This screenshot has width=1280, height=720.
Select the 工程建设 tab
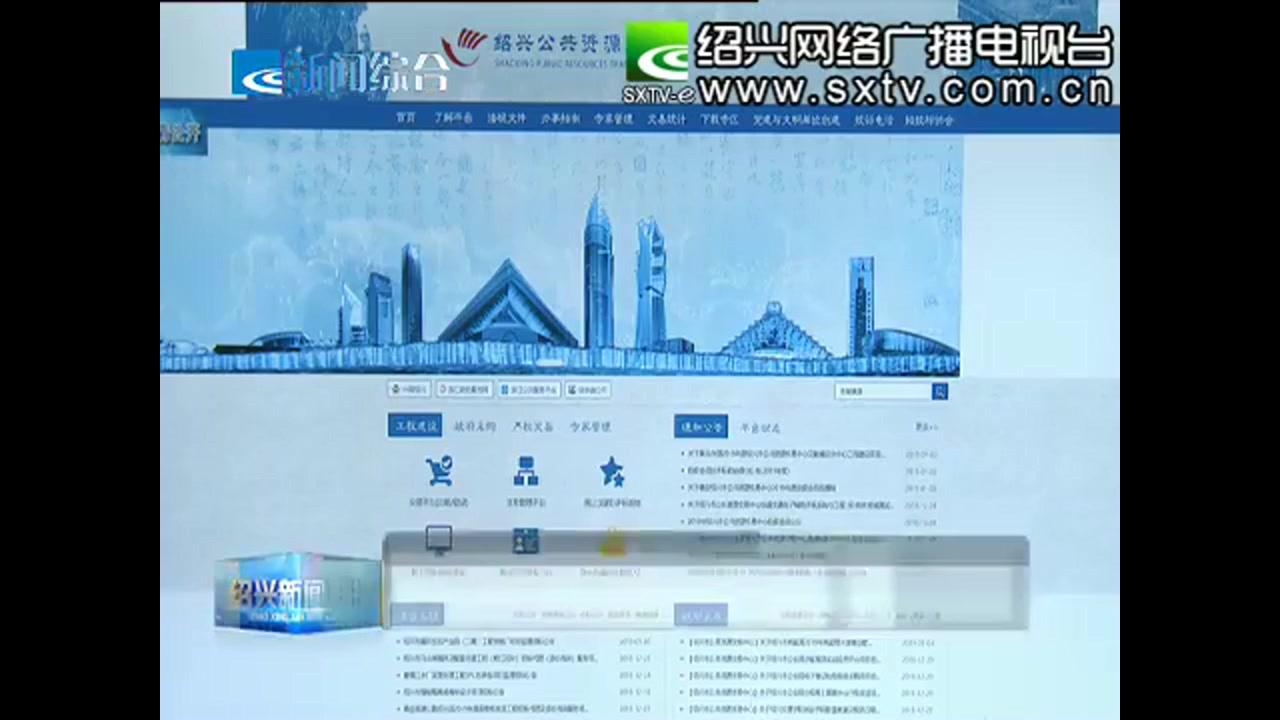click(414, 426)
